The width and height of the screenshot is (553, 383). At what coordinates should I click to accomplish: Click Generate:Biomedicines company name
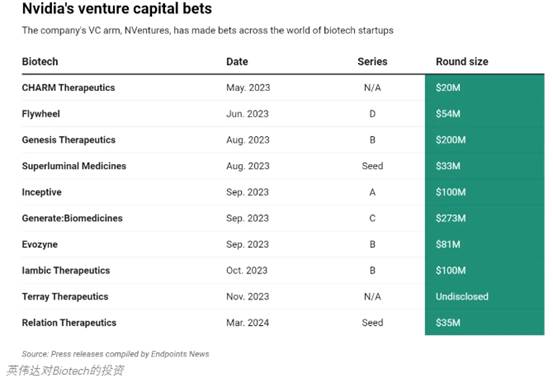pyautogui.click(x=72, y=218)
